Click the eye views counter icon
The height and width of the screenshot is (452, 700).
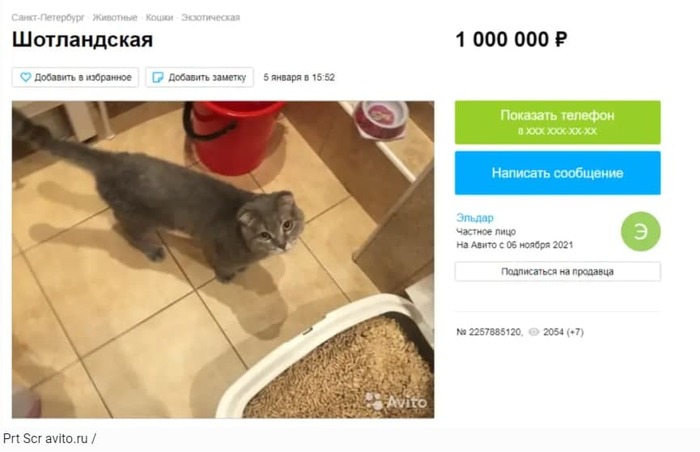click(533, 332)
